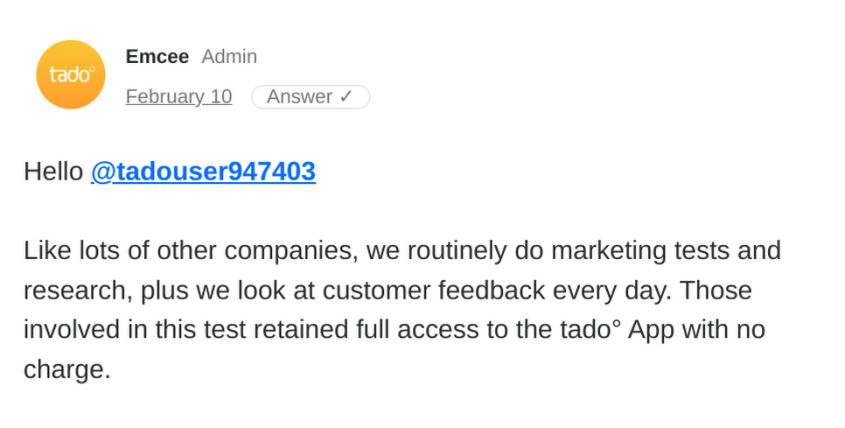Viewport: 845px width, 428px height.
Task: Click the phrase 'marketing tests and'
Action: (x=666, y=251)
